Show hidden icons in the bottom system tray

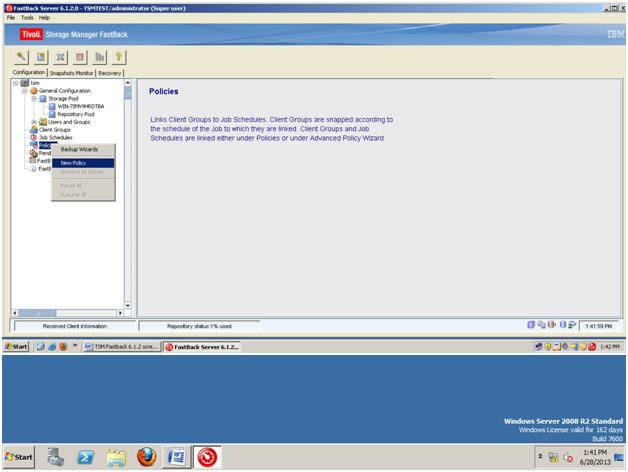coord(540,456)
